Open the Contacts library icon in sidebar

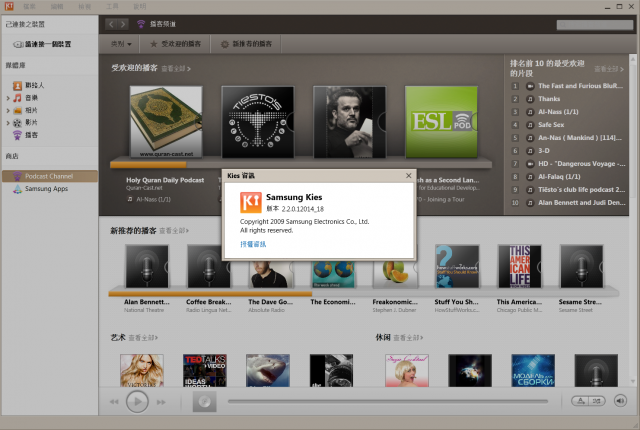[x=17, y=85]
